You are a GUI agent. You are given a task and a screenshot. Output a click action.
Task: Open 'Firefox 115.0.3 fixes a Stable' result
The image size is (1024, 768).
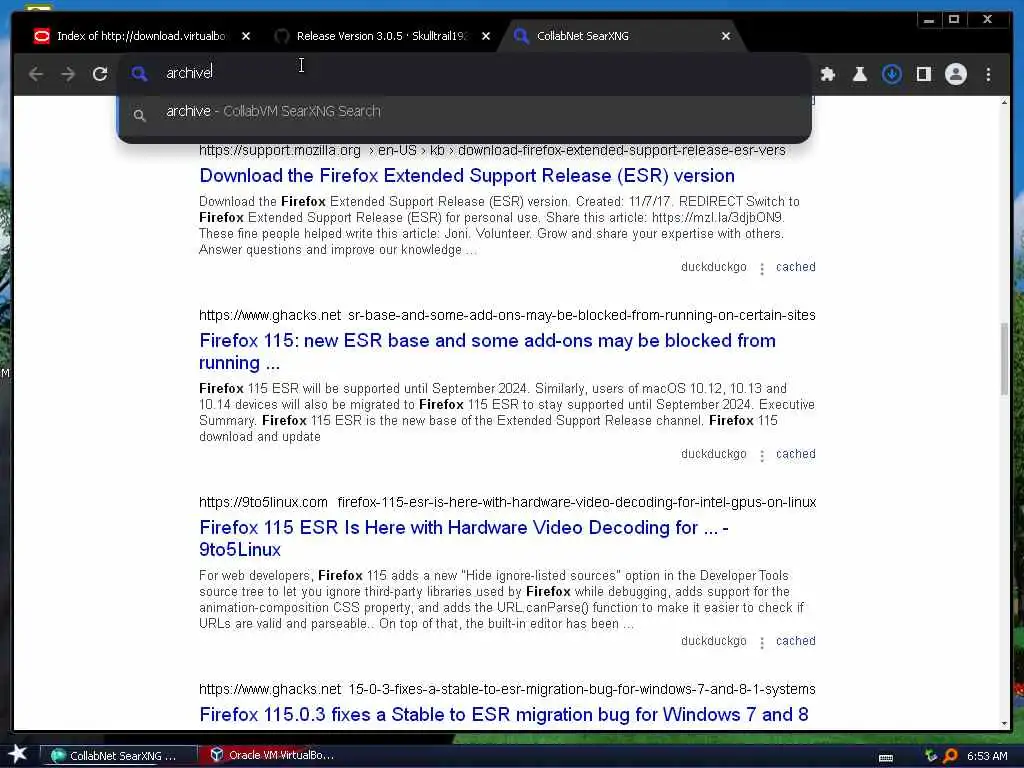504,714
